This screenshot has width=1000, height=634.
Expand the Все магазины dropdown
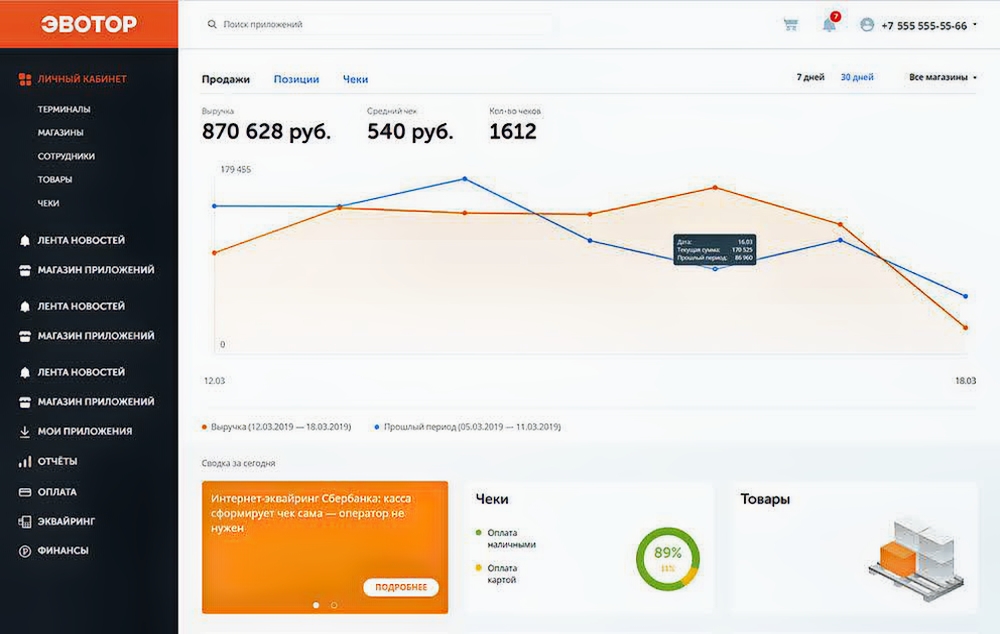point(942,77)
